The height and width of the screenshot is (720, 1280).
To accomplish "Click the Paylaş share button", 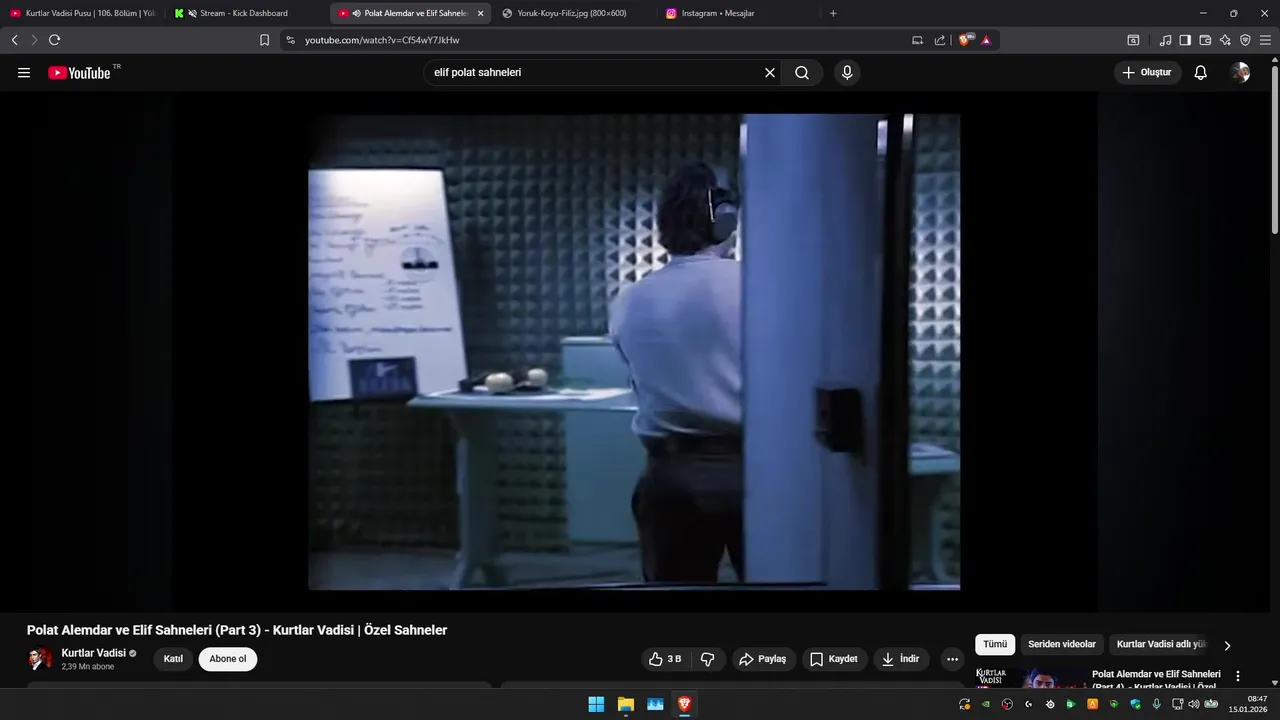I will [763, 659].
